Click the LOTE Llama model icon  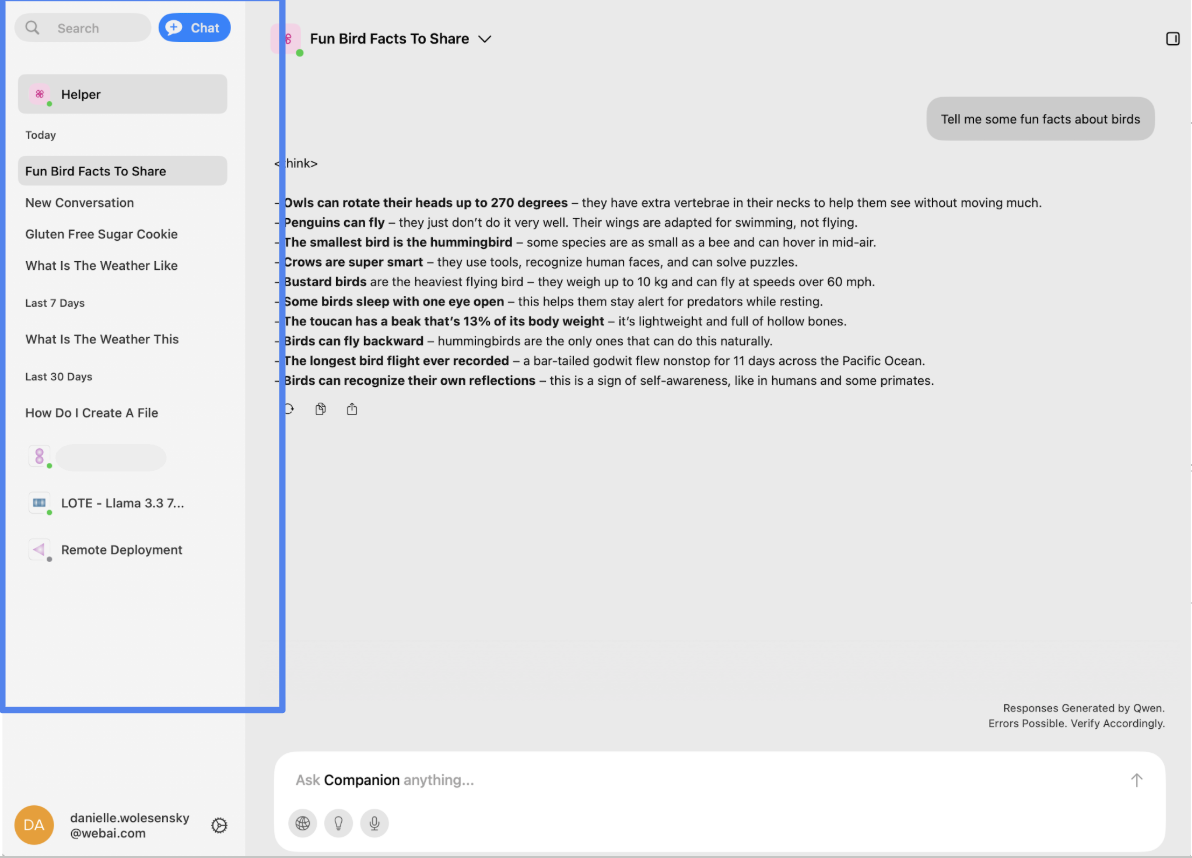click(40, 503)
